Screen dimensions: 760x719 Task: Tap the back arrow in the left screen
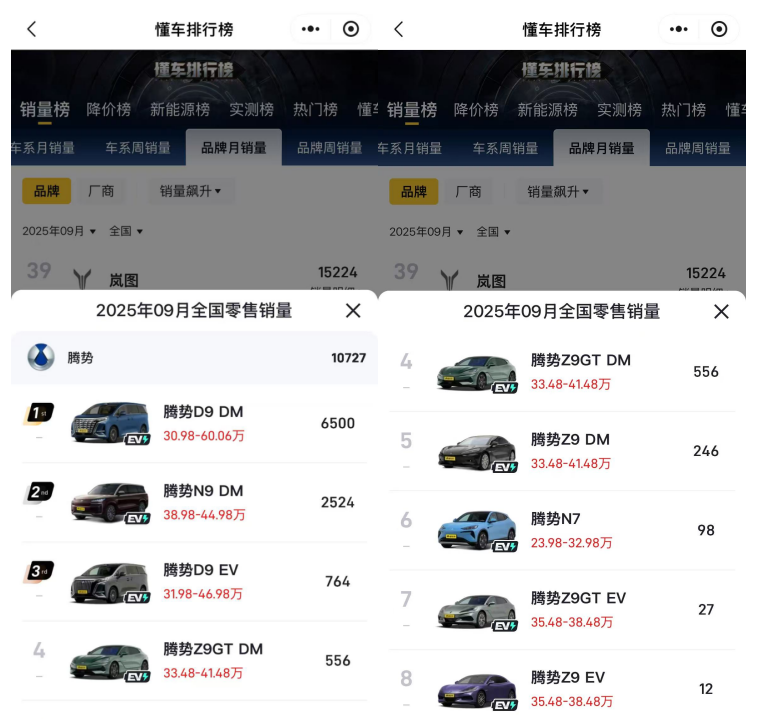click(x=31, y=29)
